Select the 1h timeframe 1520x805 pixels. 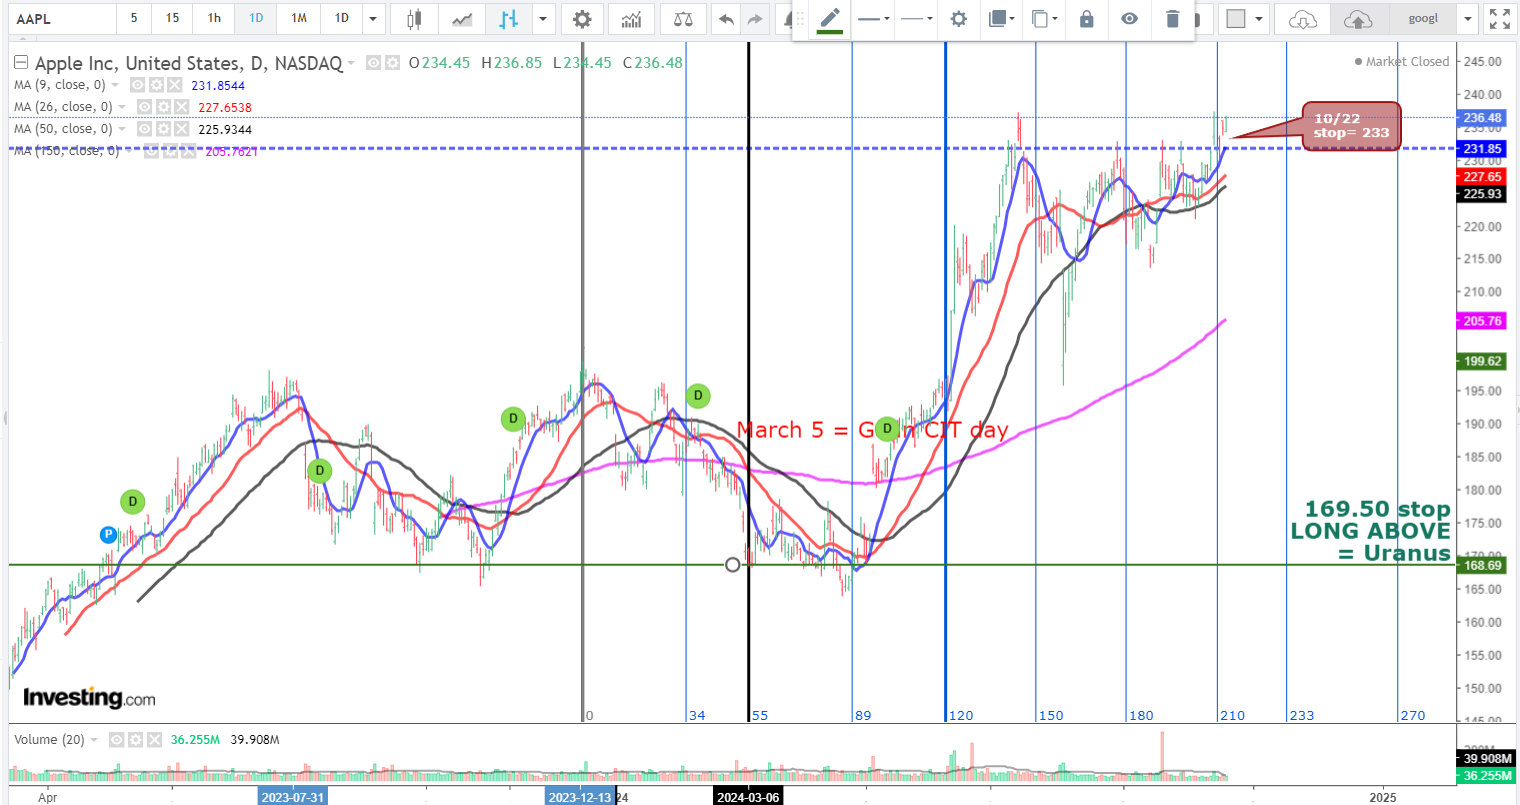coord(214,18)
